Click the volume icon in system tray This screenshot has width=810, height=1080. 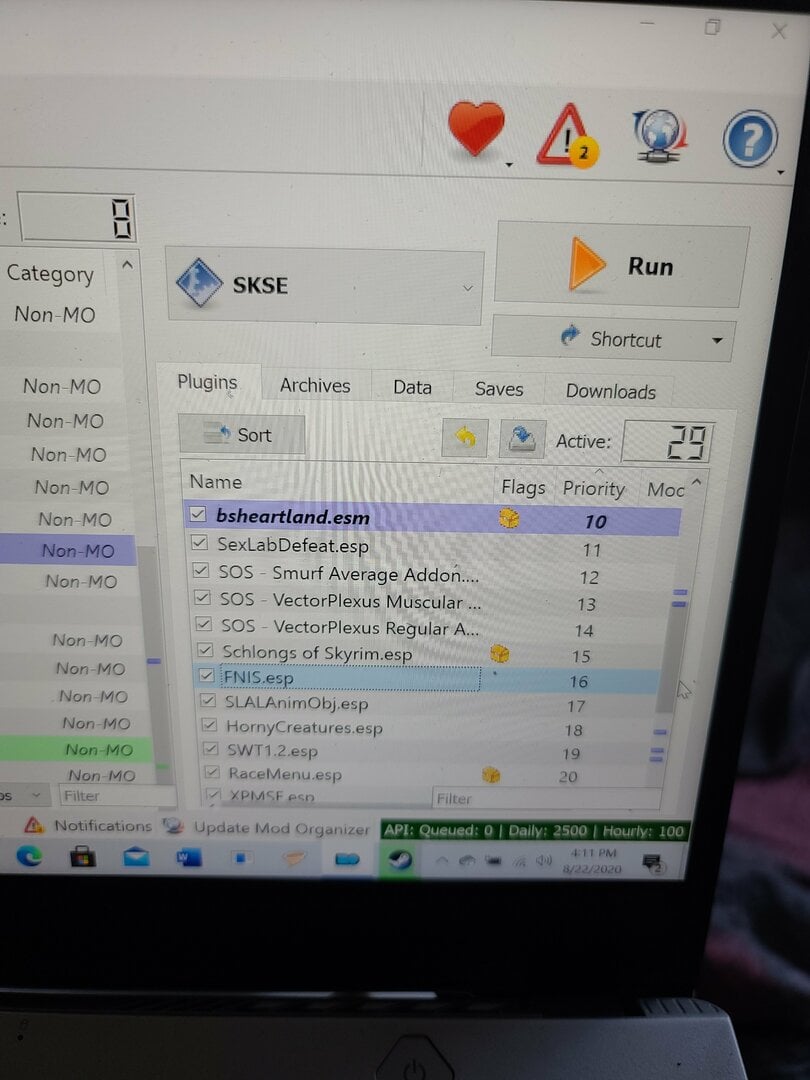click(544, 860)
